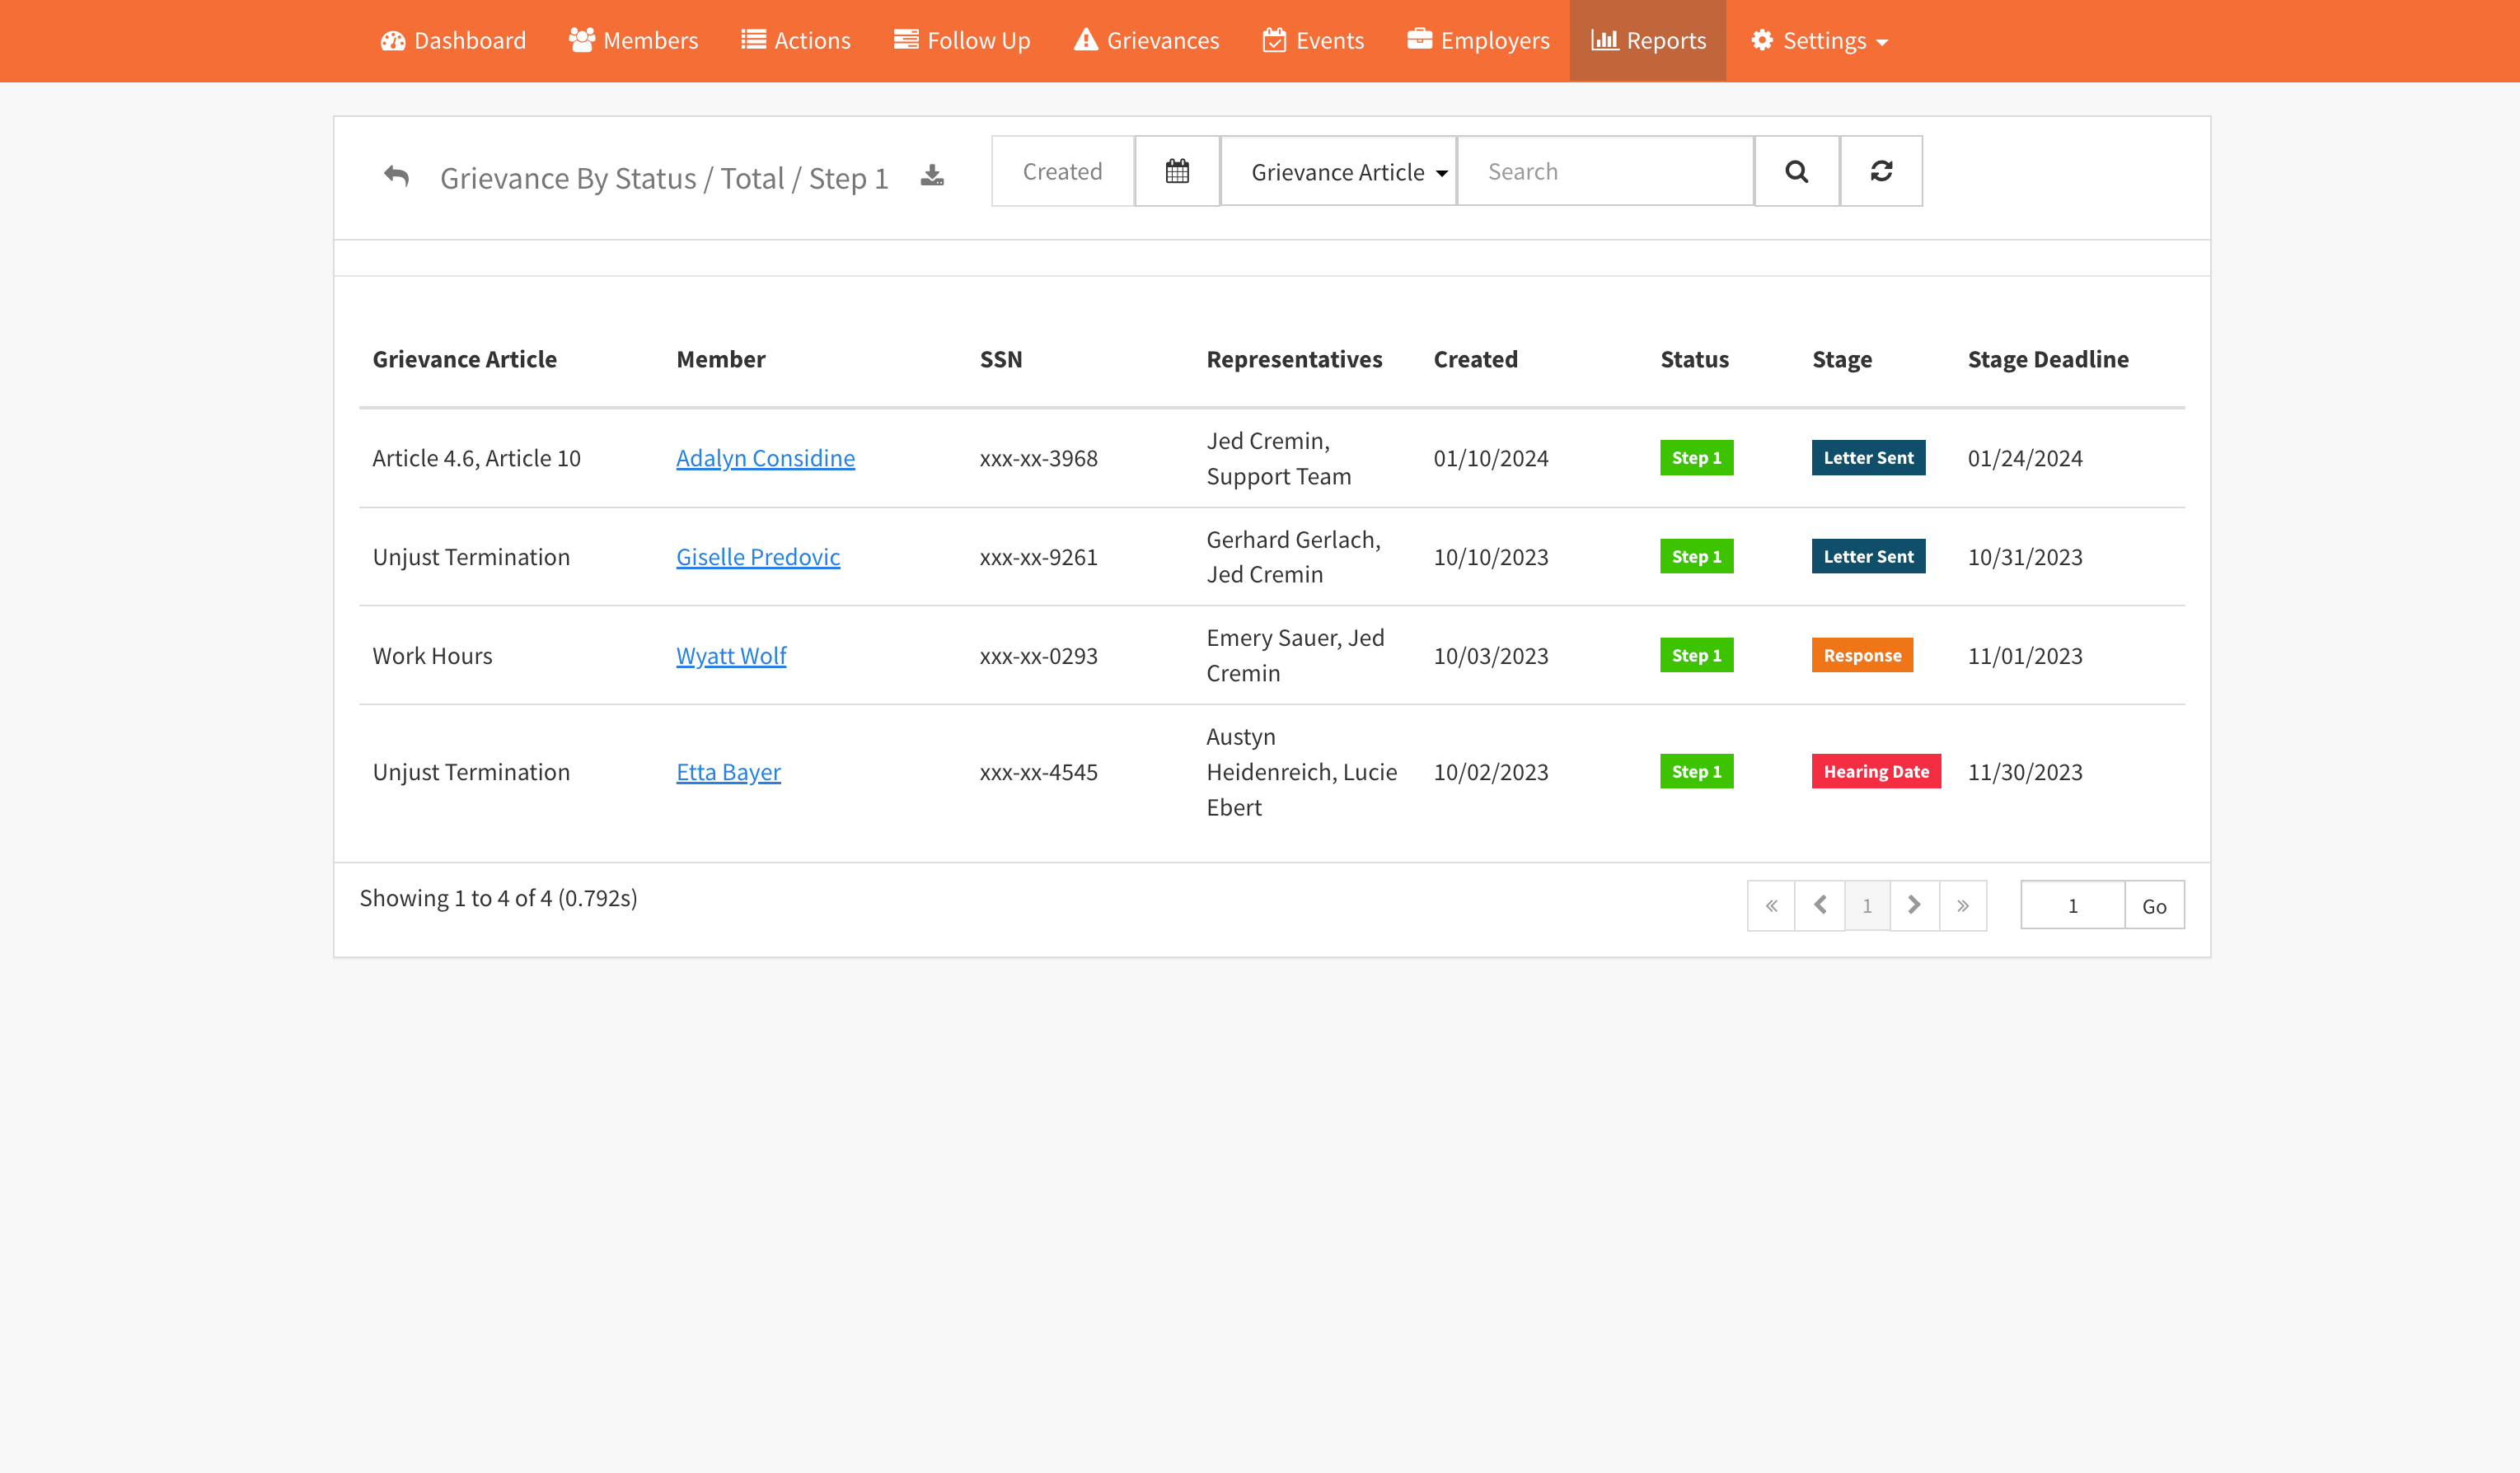Image resolution: width=2520 pixels, height=1473 pixels.
Task: Click 'Gerhard Gerlach, Jed Cremin' representatives cell
Action: point(1293,557)
